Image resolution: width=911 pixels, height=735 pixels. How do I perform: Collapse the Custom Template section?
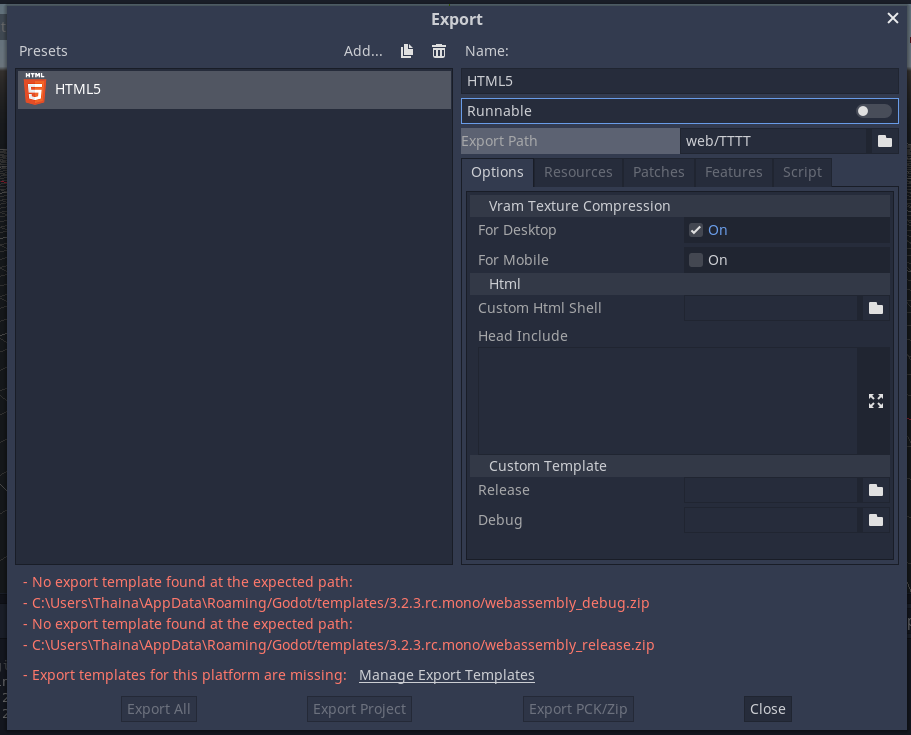click(x=548, y=465)
